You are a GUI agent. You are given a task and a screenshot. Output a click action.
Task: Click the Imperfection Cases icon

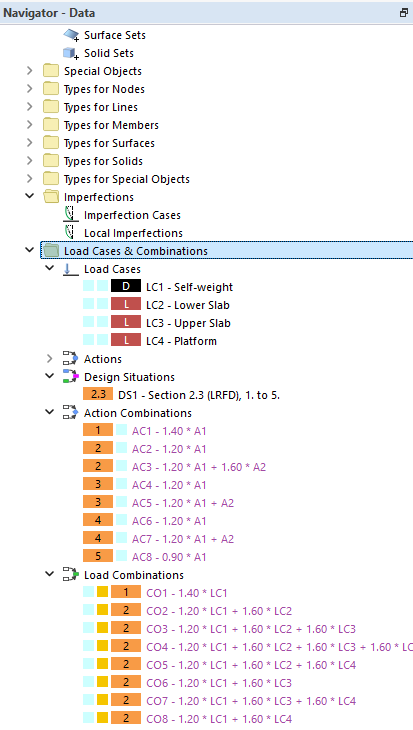coord(71,215)
